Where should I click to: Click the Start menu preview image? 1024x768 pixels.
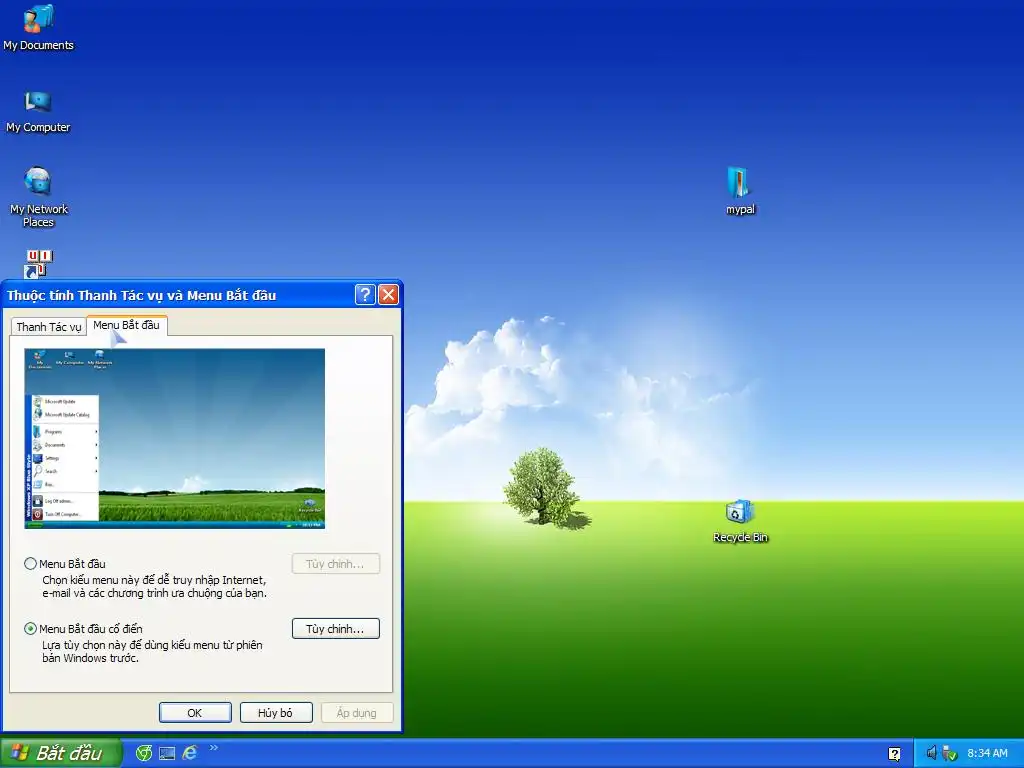[x=174, y=438]
